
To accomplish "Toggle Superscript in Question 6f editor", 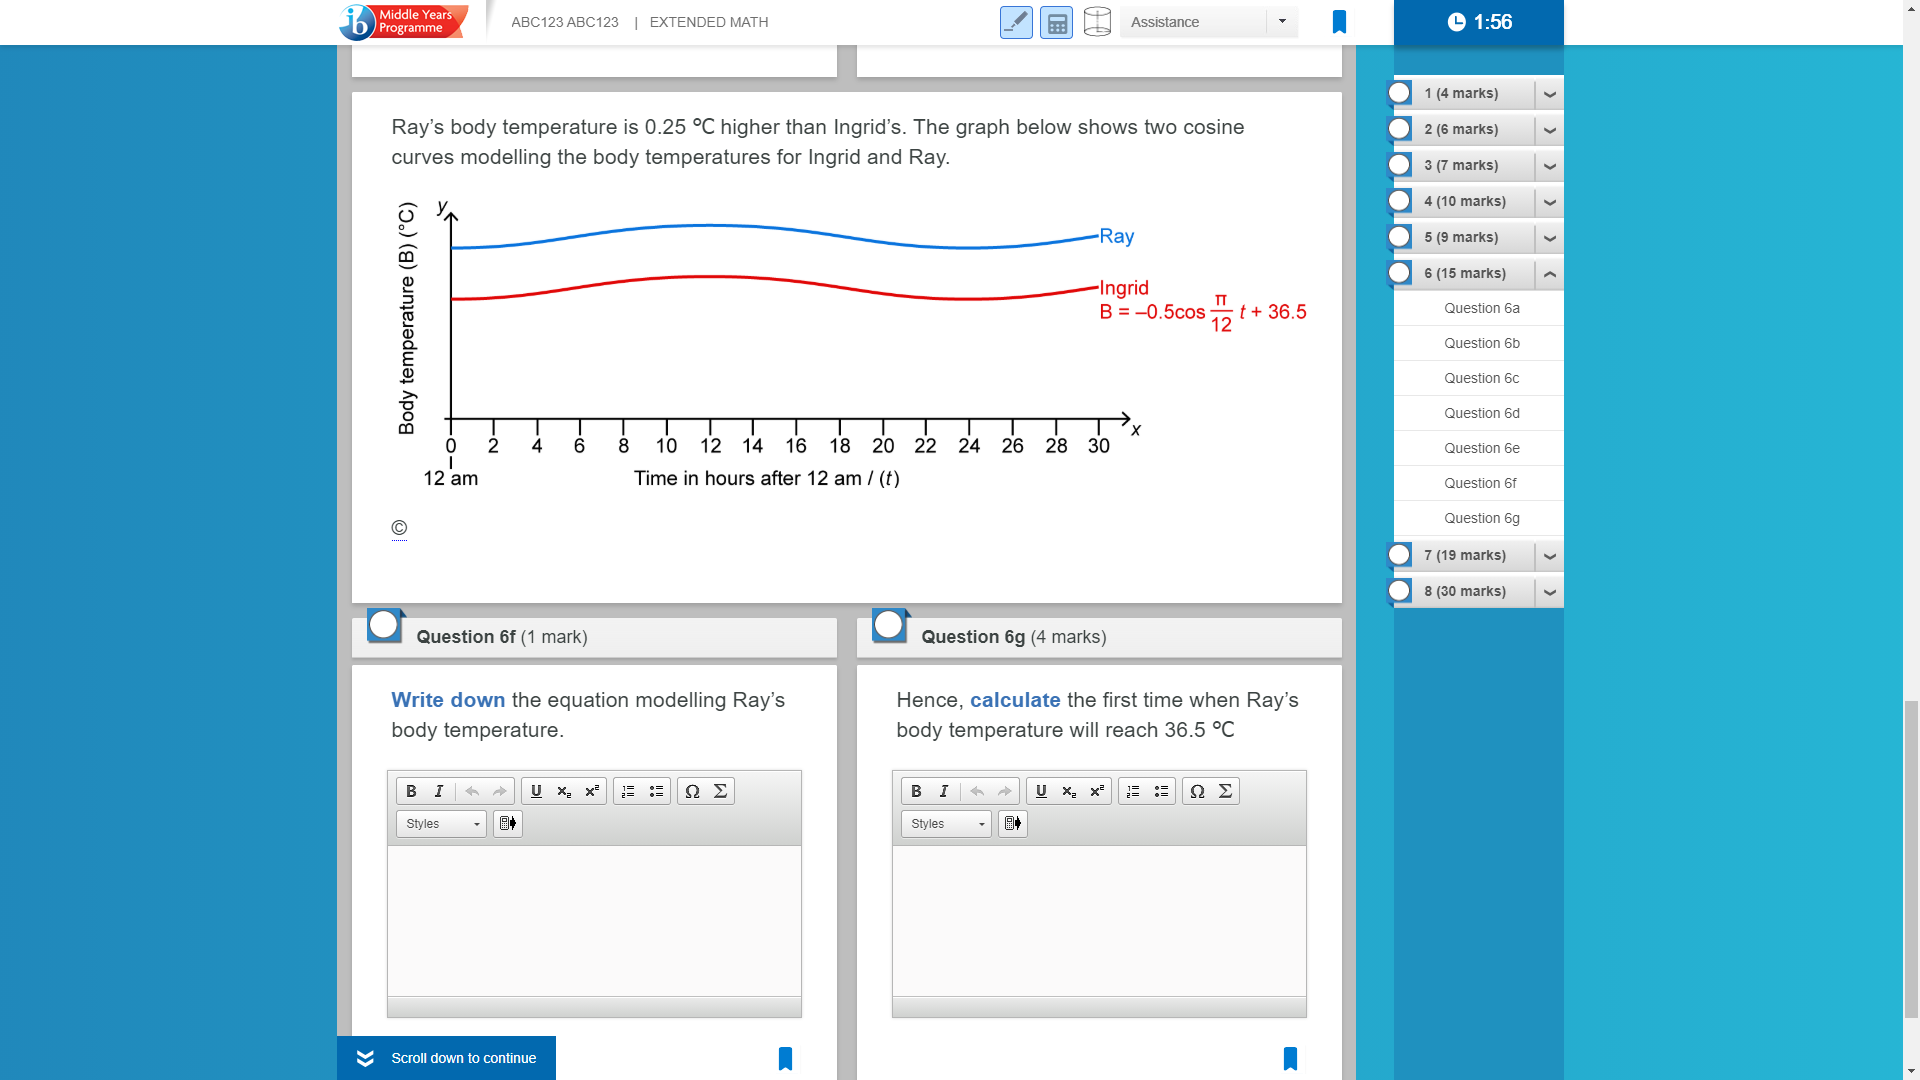I will pos(592,791).
